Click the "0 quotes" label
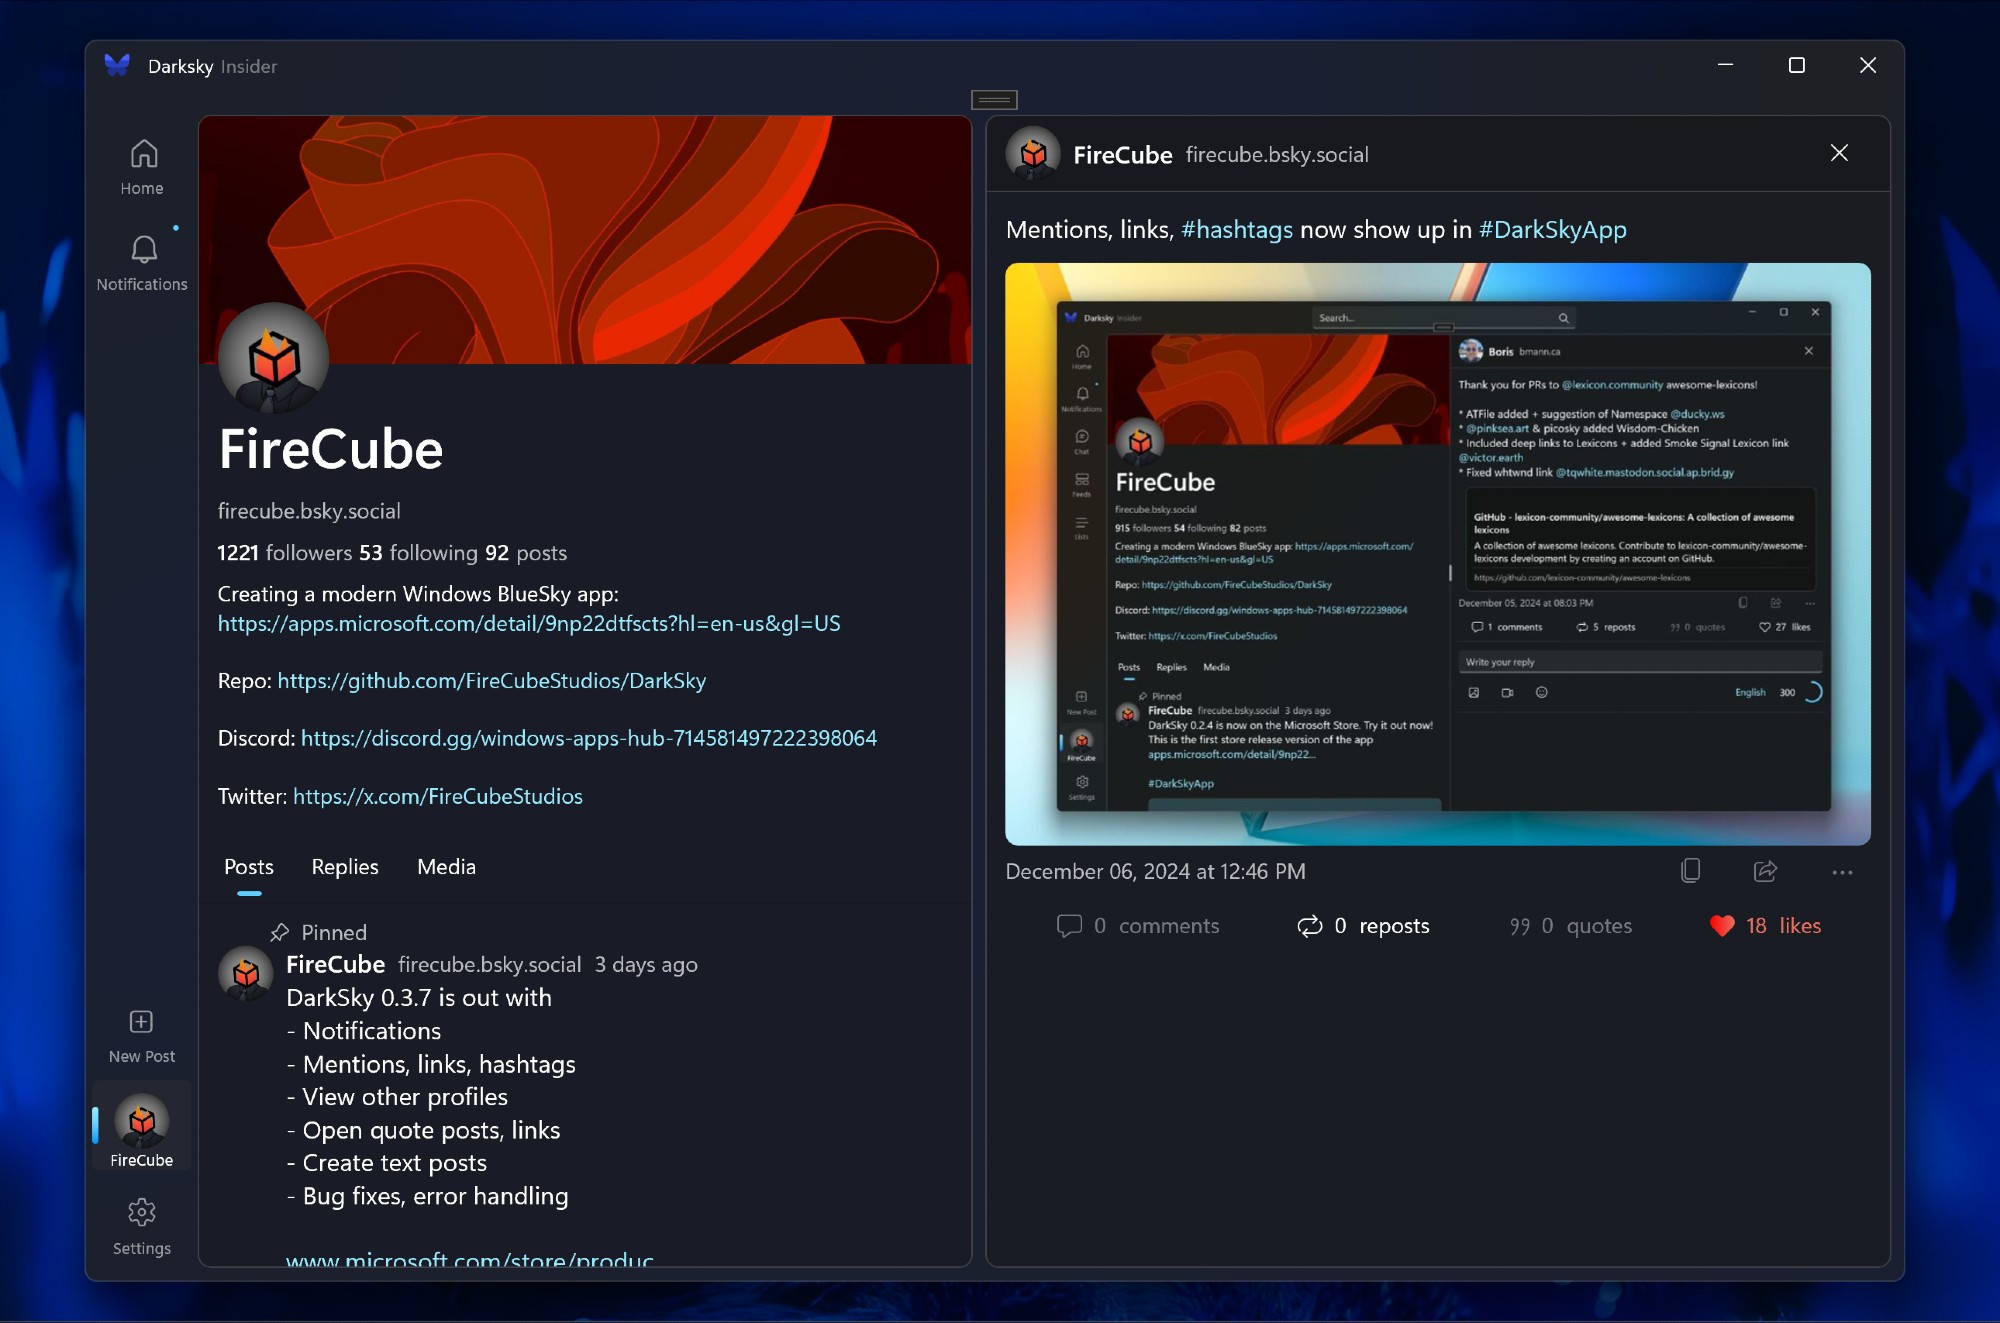Image resolution: width=2000 pixels, height=1323 pixels. pos(1586,926)
